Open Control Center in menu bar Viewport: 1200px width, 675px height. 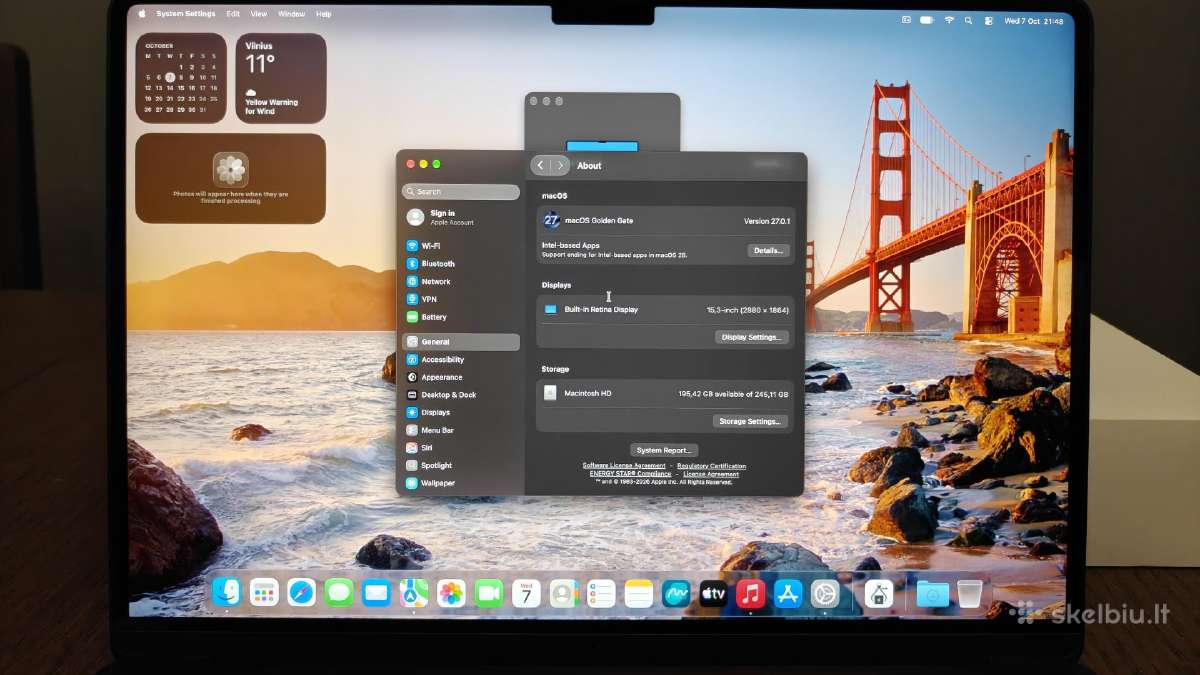pyautogui.click(x=988, y=20)
